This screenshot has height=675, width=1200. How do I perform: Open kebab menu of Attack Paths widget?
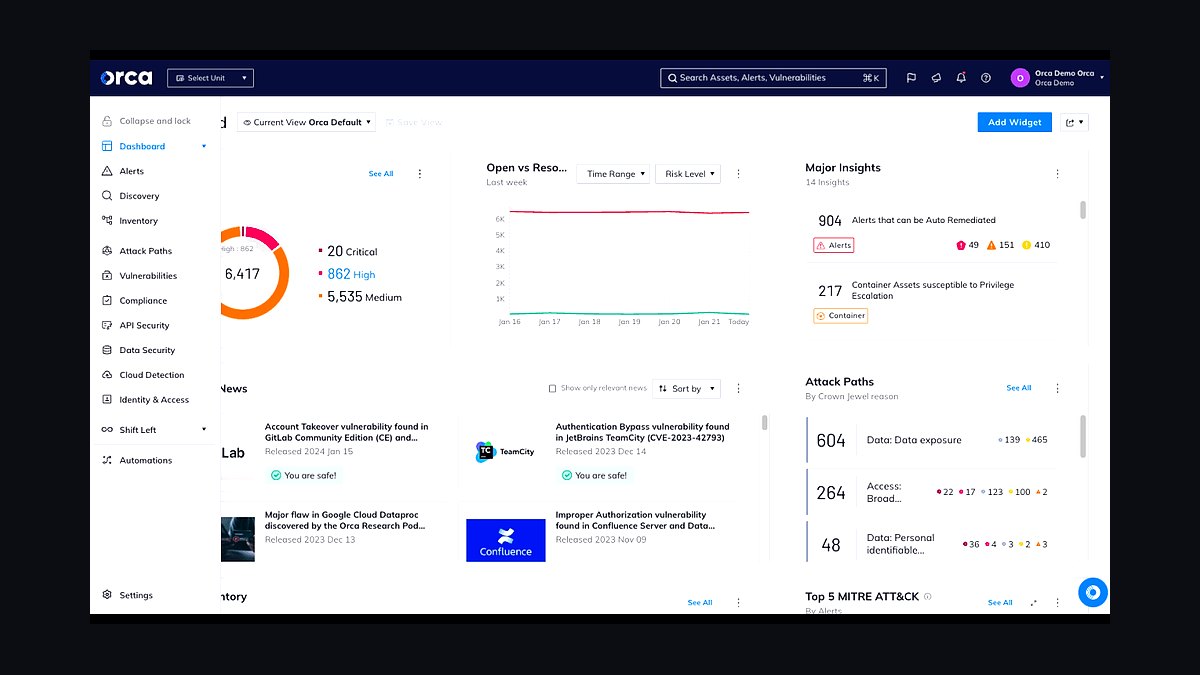coord(1057,388)
